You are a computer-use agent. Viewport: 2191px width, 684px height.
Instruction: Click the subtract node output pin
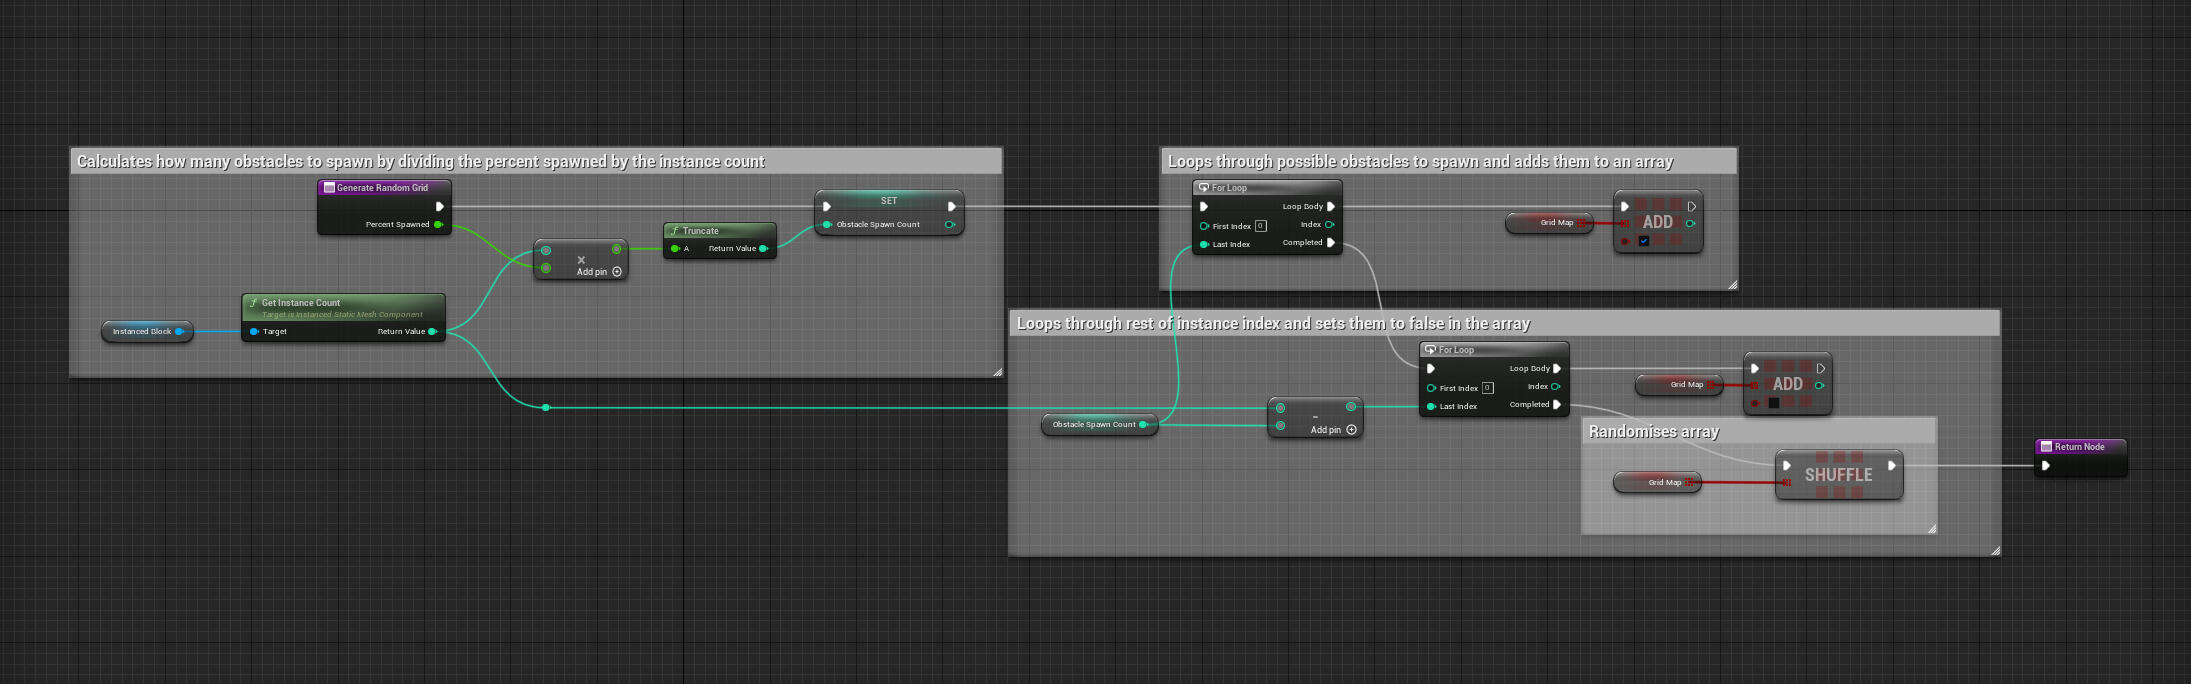click(1351, 407)
